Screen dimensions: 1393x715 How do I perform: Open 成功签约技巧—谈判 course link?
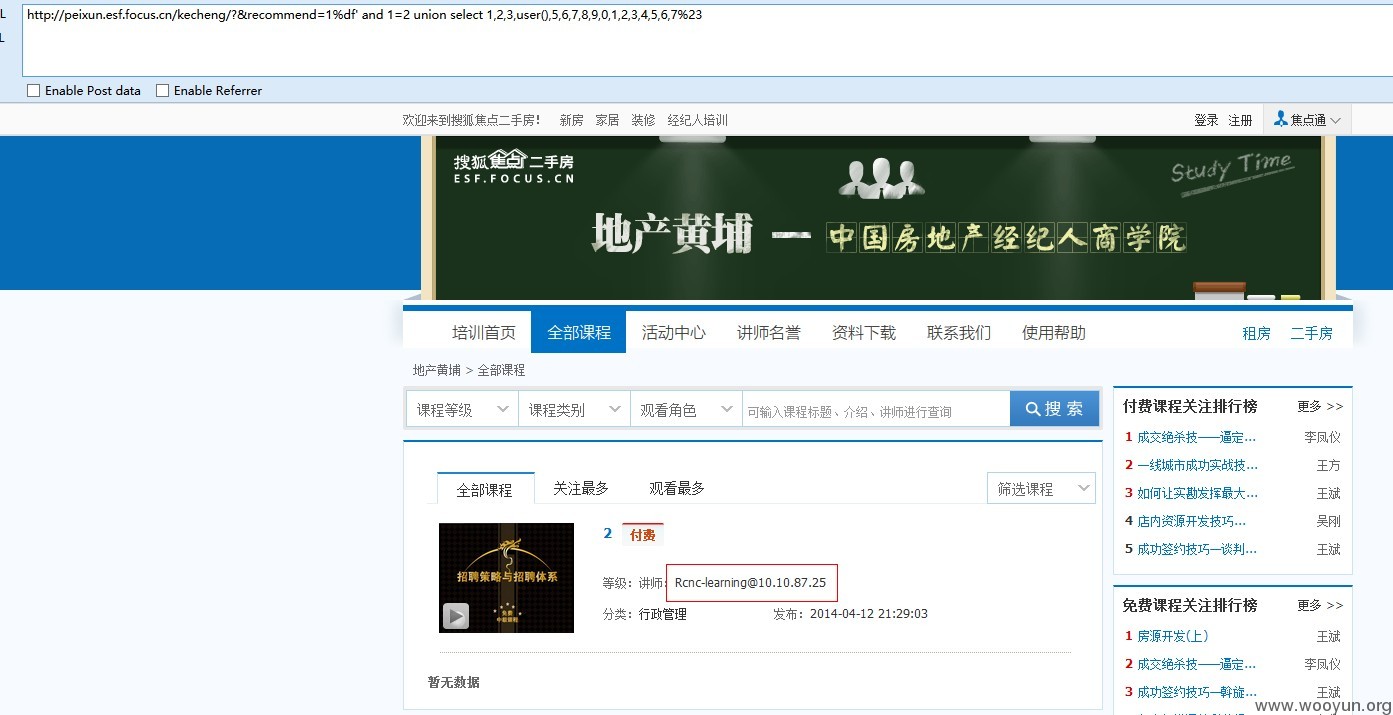pyautogui.click(x=1197, y=549)
